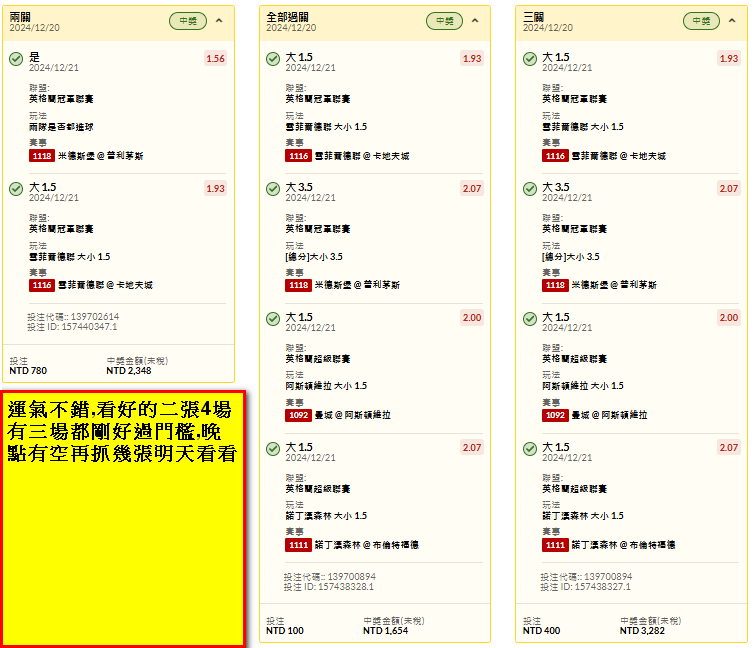Viewport: 756px width, 648px height.
Task: Click red 1116 match tag in 兩關 card
Action: (42, 285)
